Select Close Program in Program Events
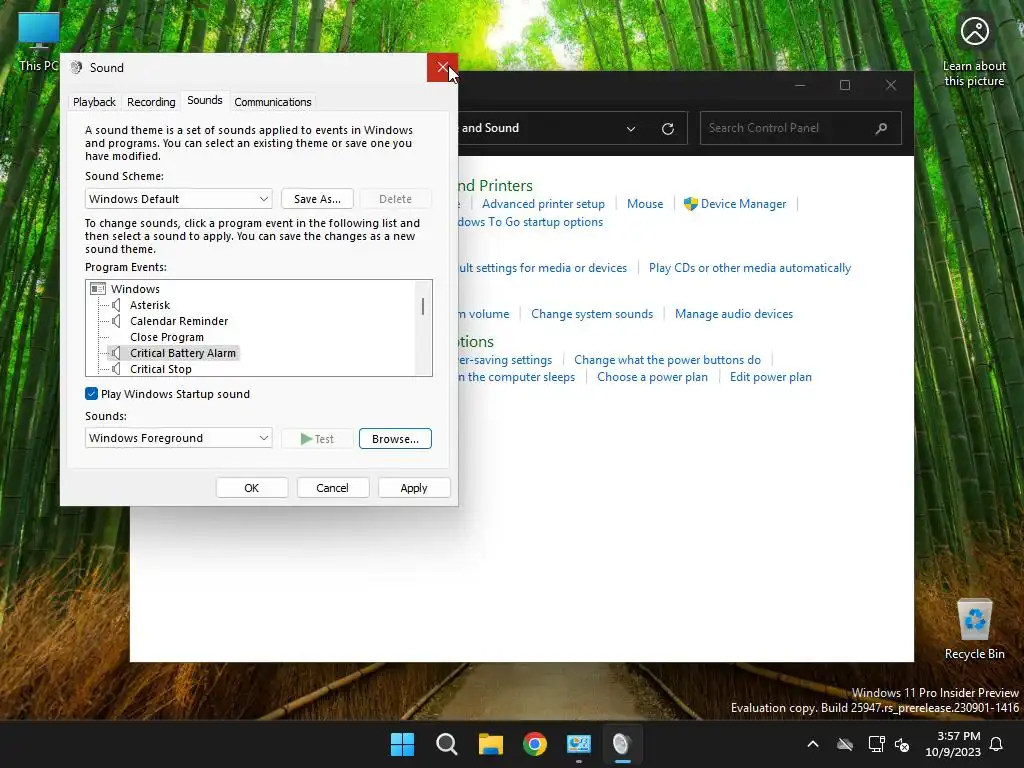 point(167,337)
